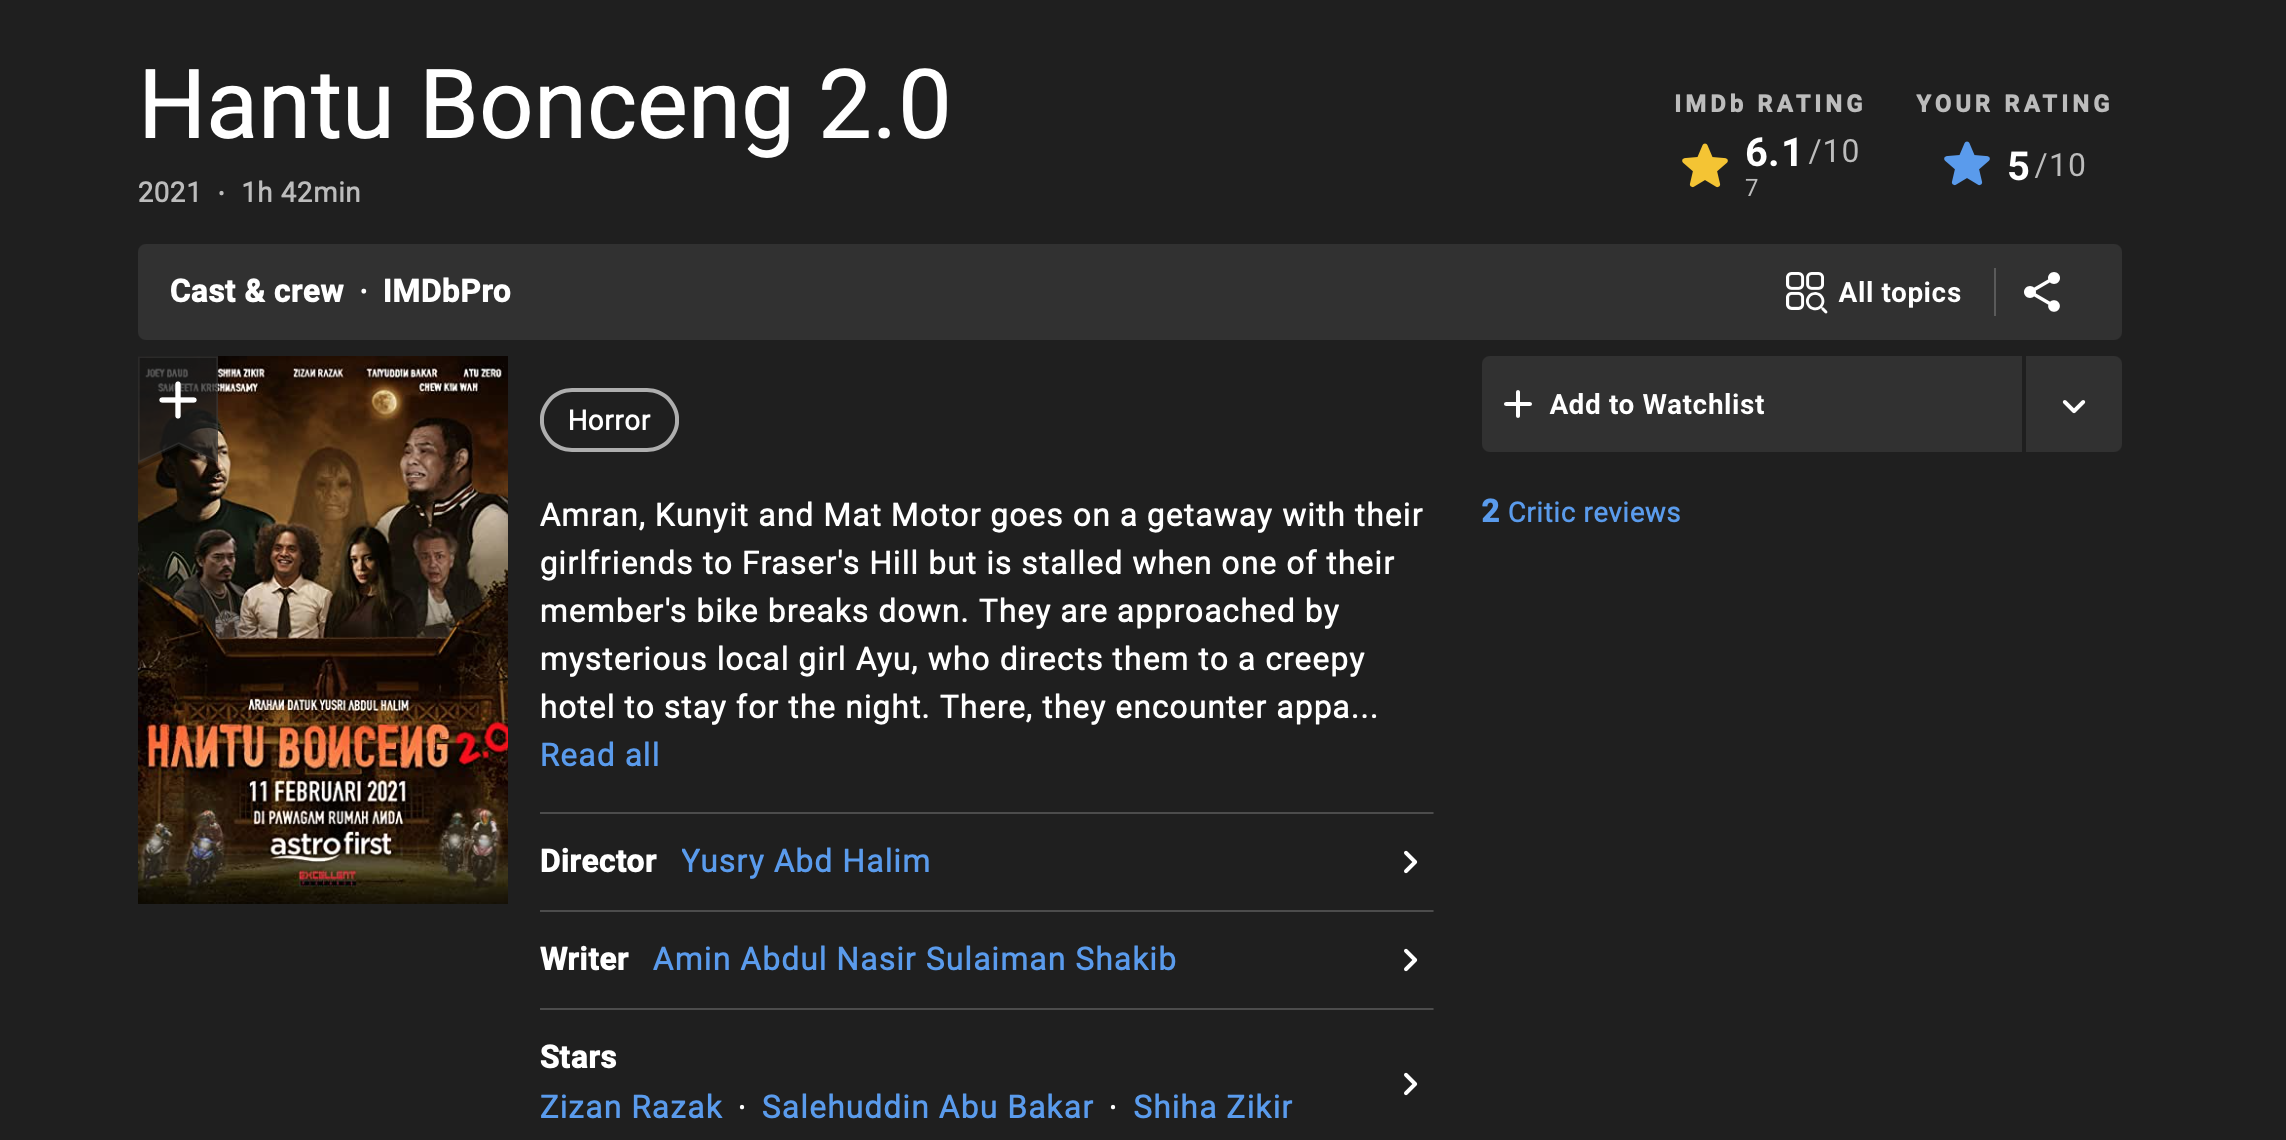
Task: Open the Cast & crew section
Action: click(257, 291)
